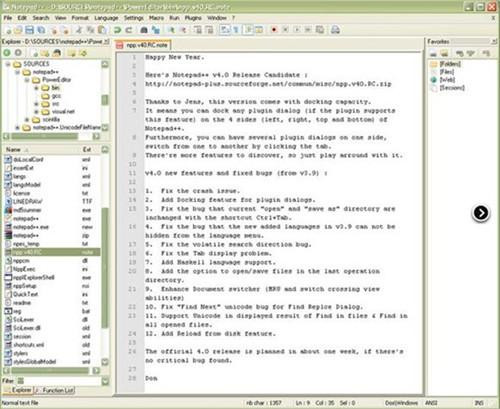
Task: Expand the scintilla folder node
Action: coord(27,120)
